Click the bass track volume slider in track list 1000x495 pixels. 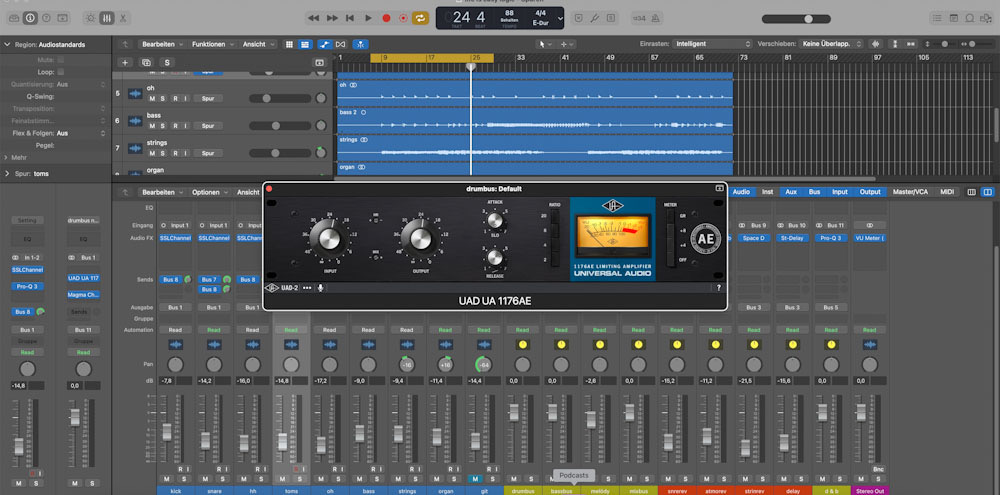point(280,126)
